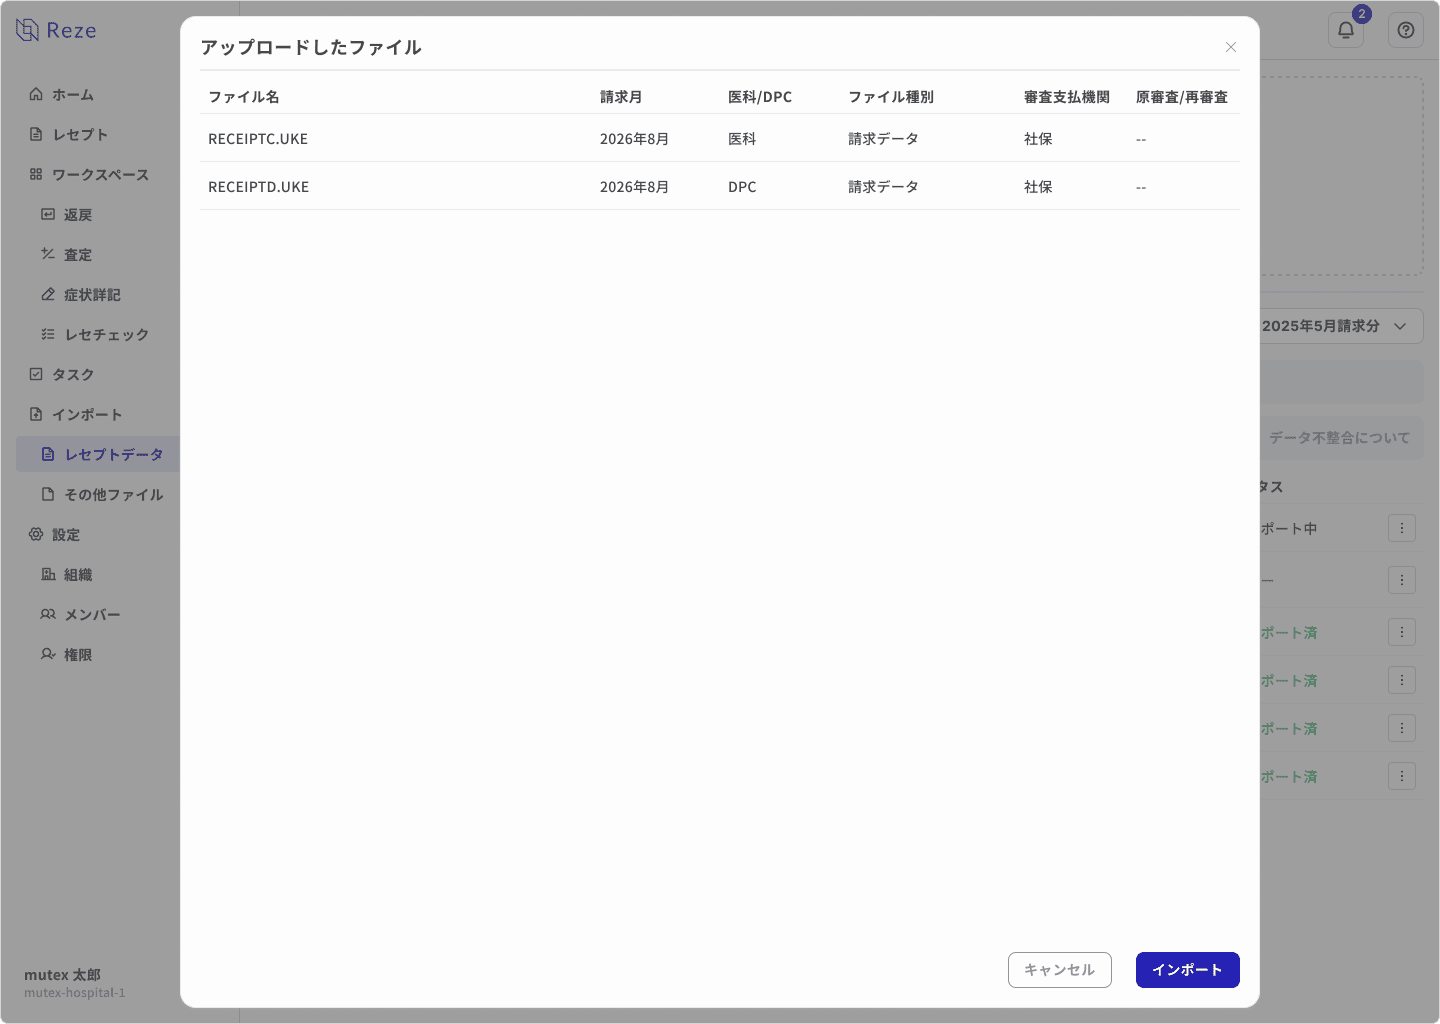
Task: Open the 設定 gear icon
Action: pos(36,534)
